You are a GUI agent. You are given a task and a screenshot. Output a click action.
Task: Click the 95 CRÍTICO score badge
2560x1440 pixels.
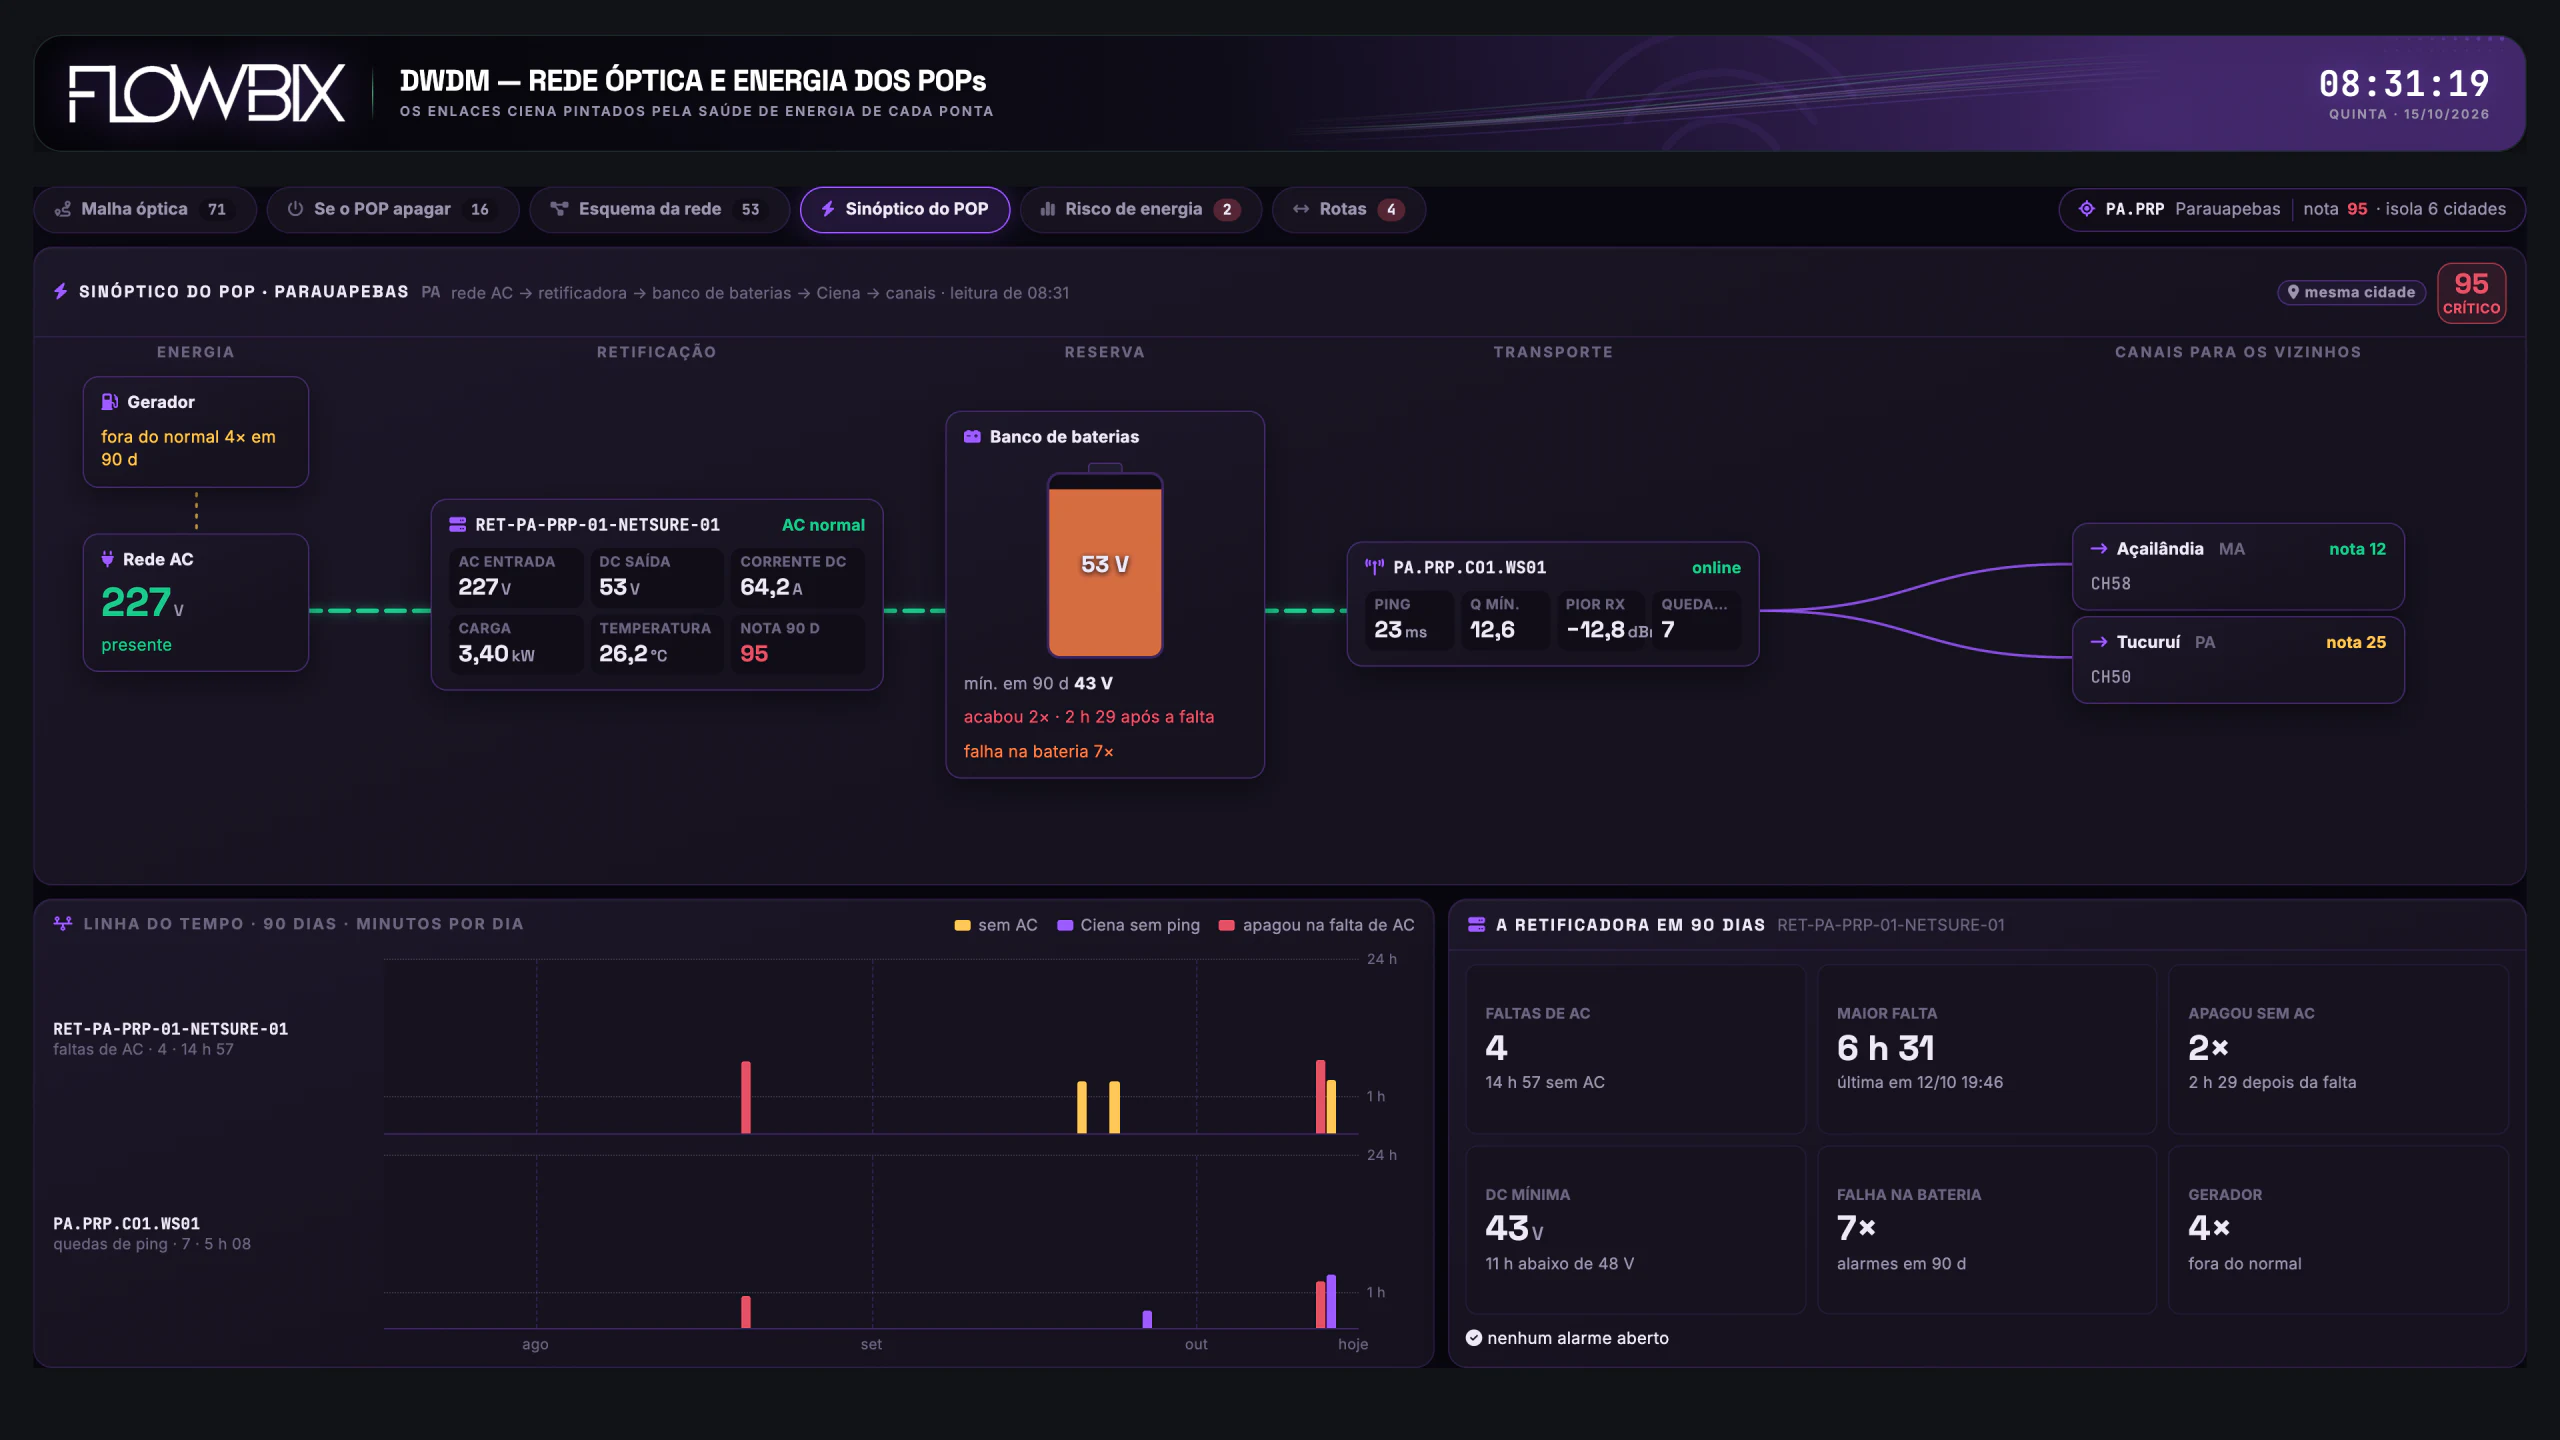click(x=2471, y=293)
